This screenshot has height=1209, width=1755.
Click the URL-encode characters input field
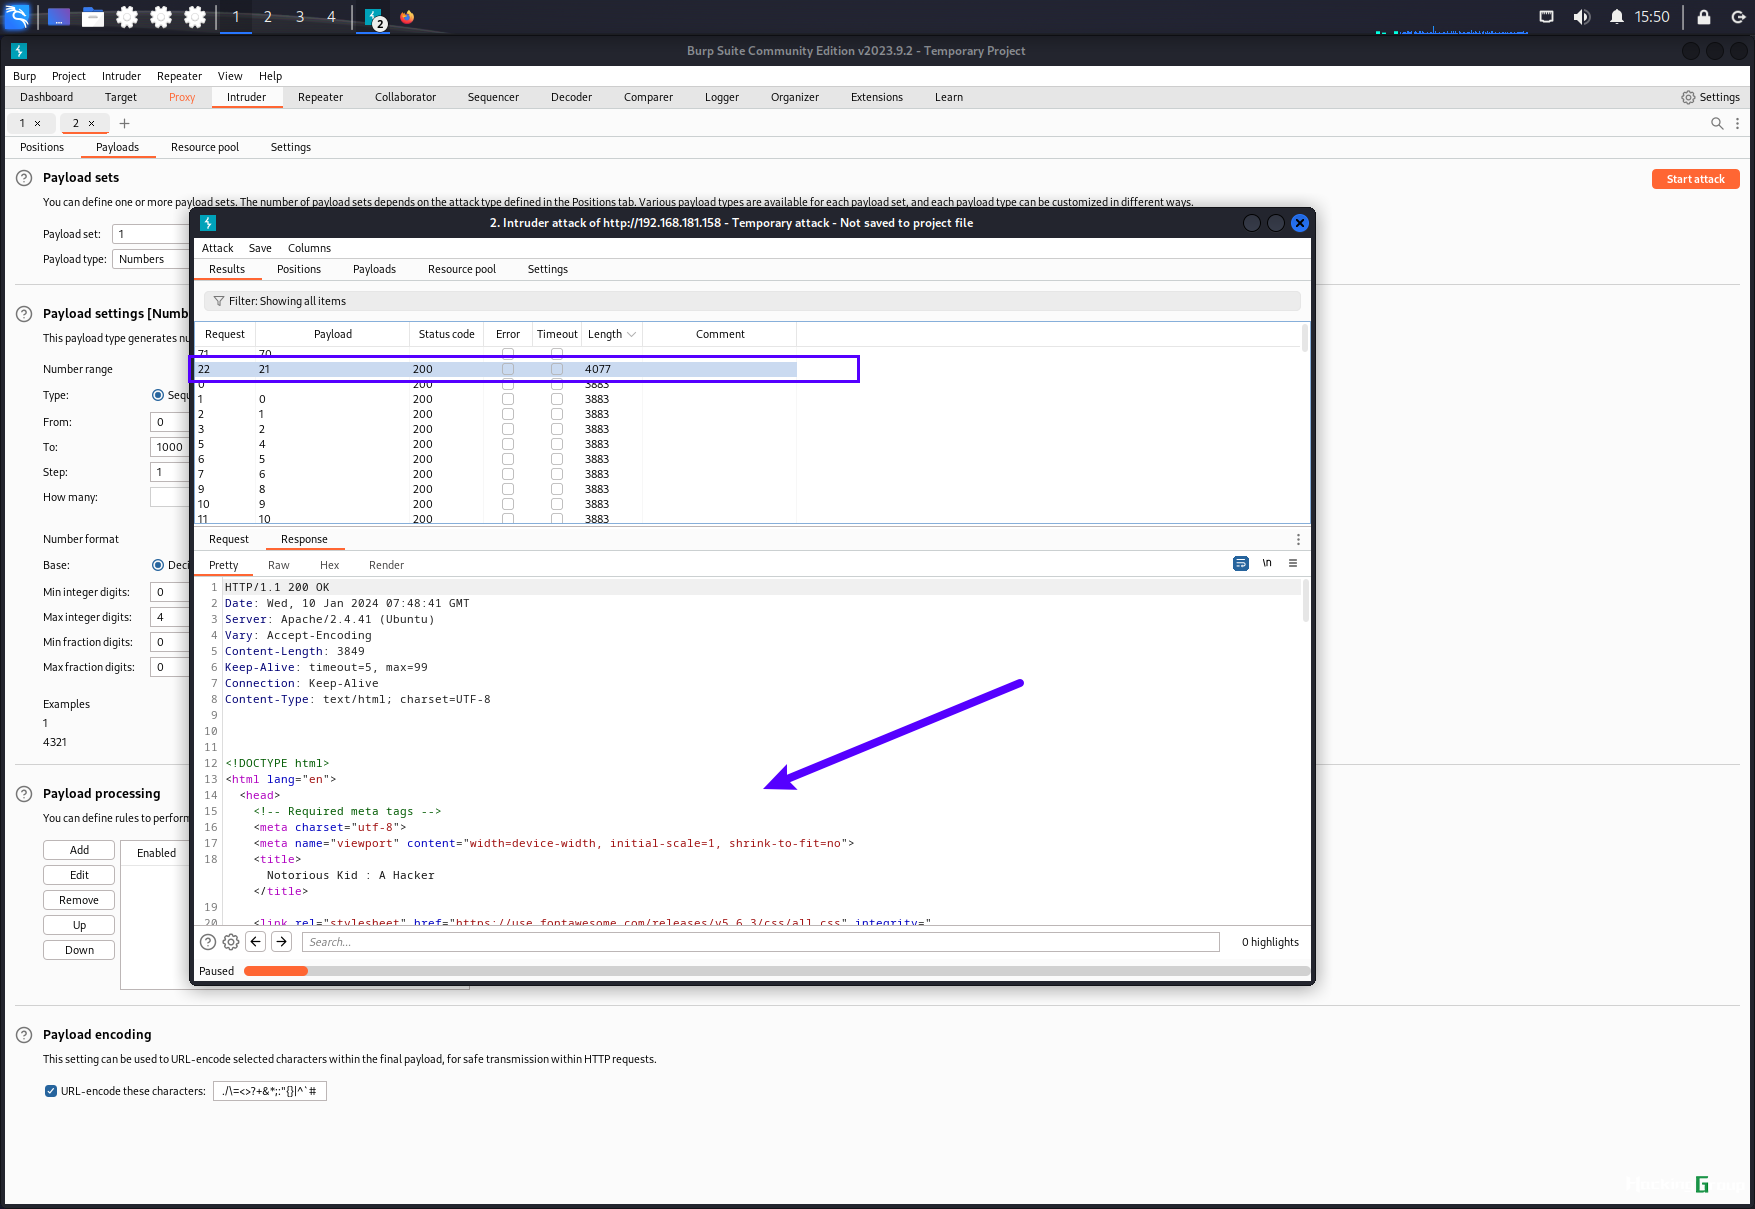tap(270, 1091)
